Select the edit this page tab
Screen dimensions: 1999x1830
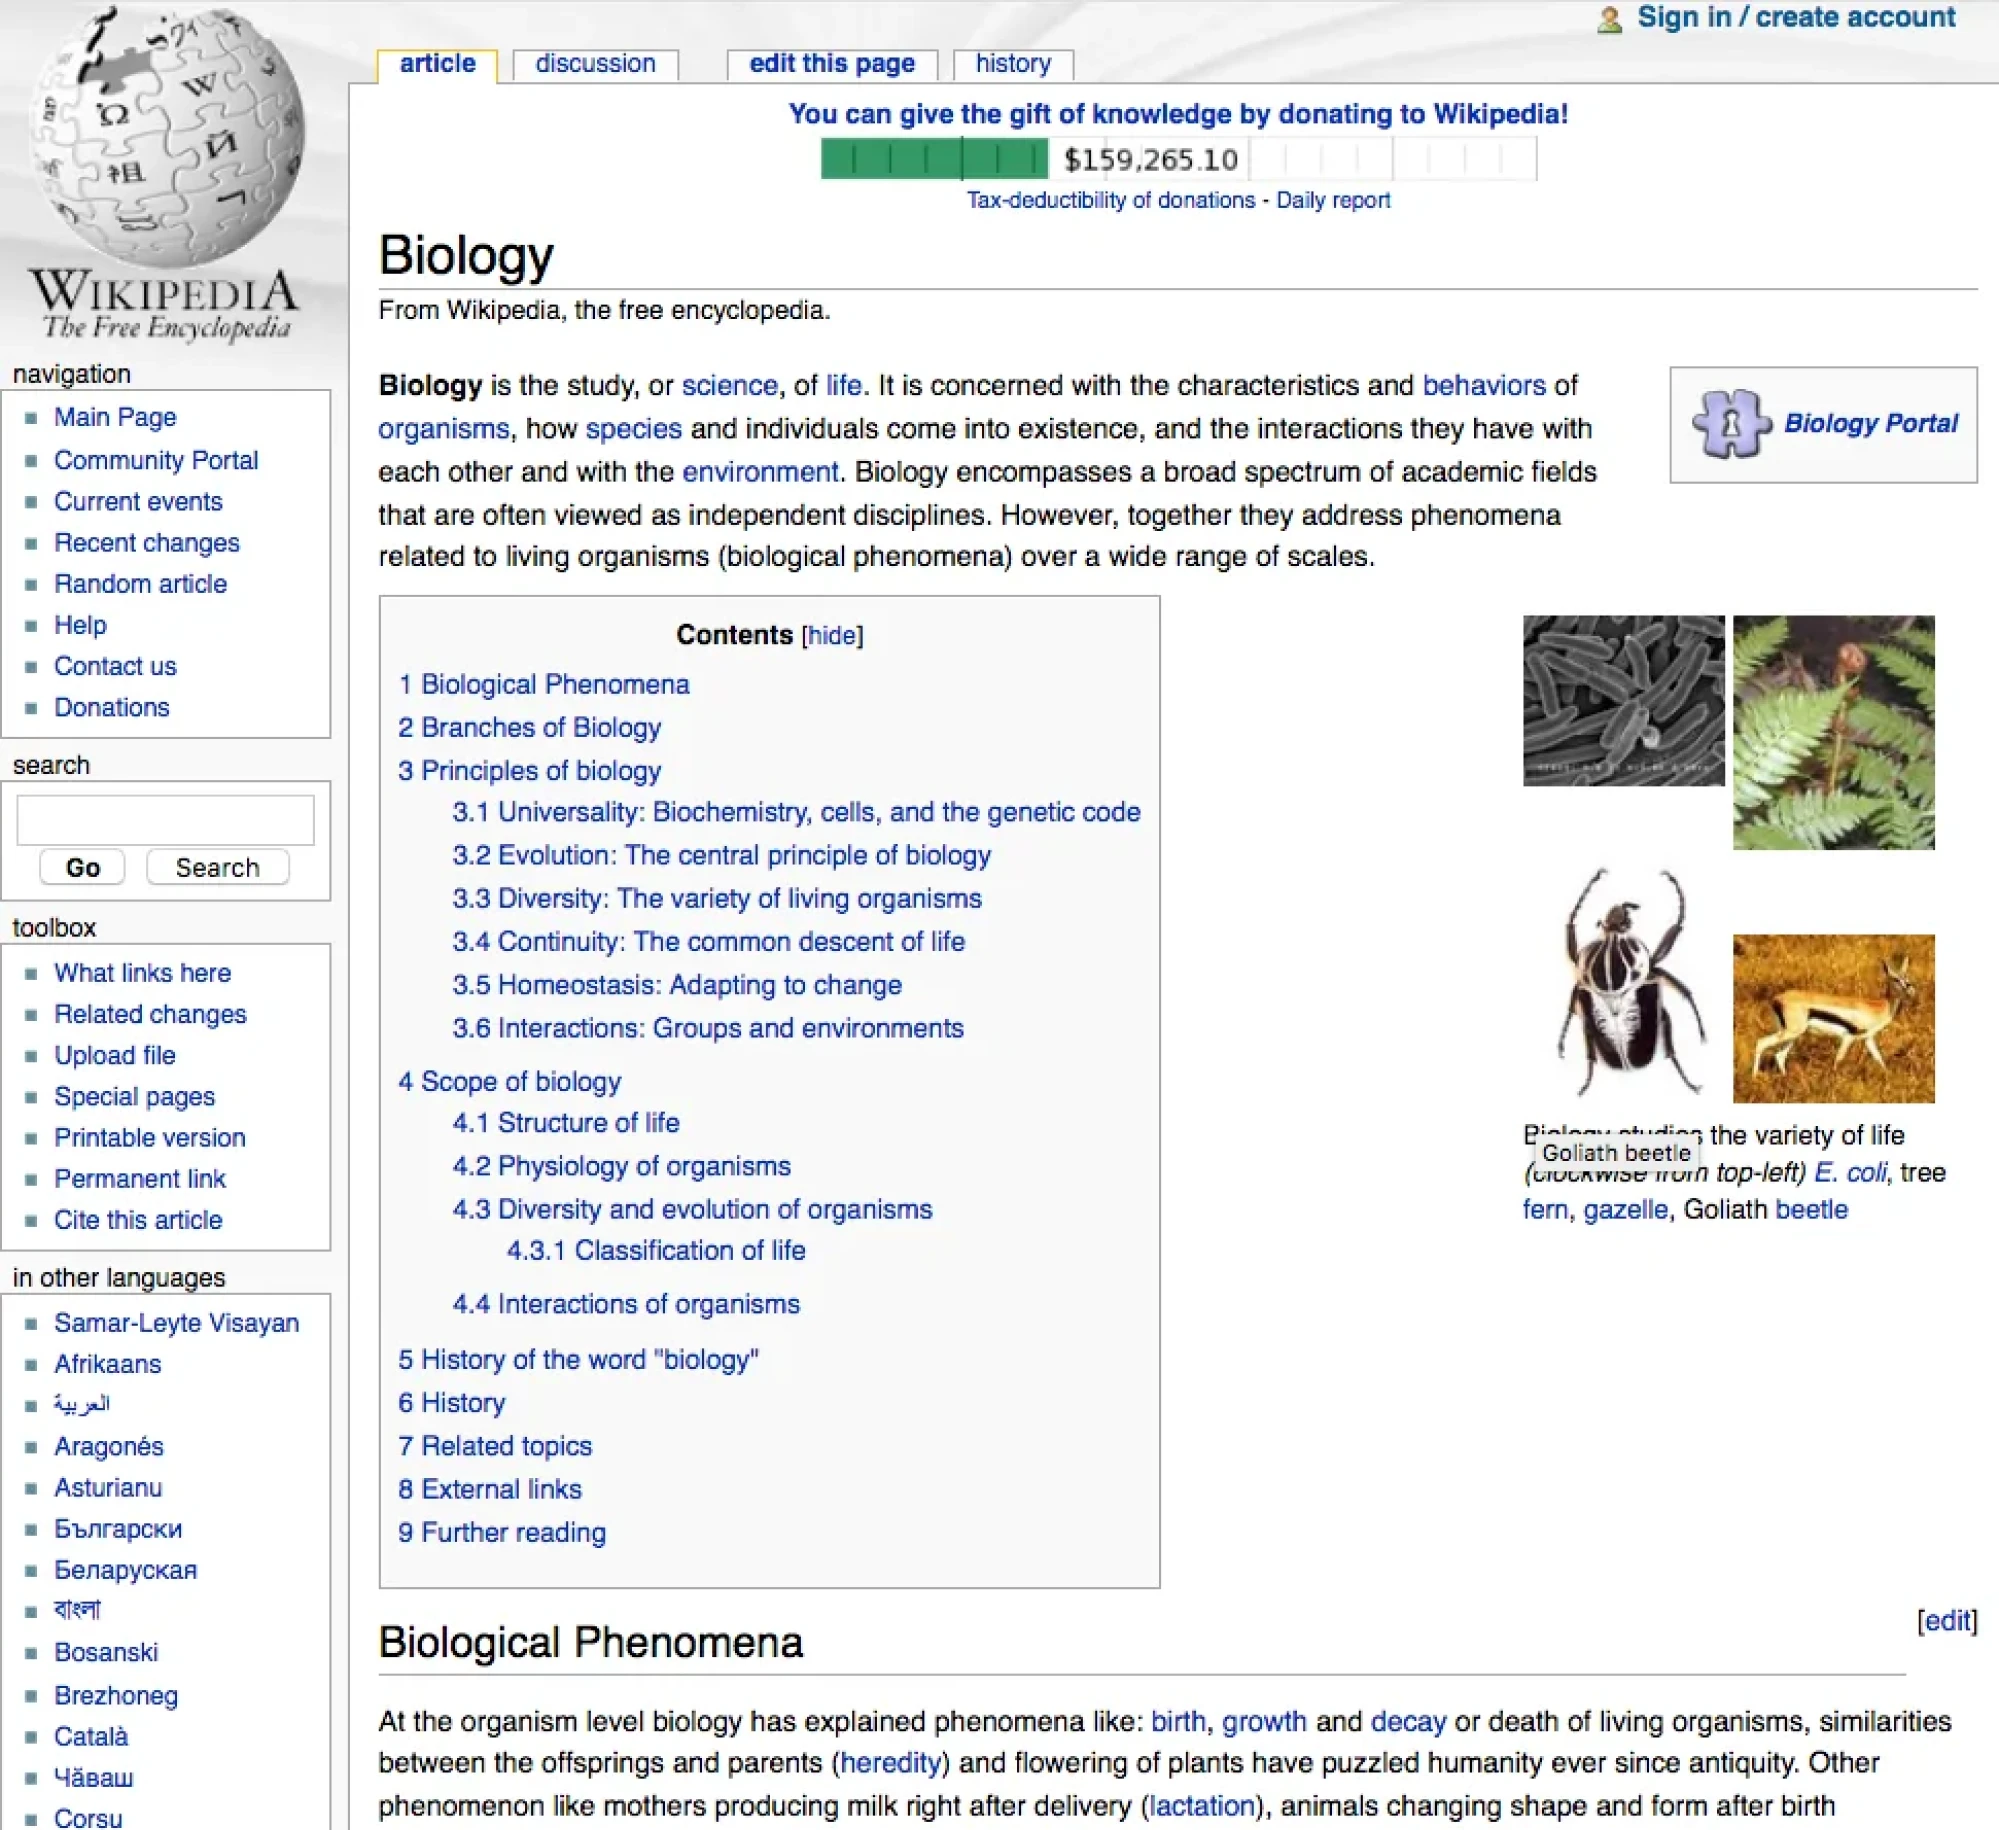point(832,63)
